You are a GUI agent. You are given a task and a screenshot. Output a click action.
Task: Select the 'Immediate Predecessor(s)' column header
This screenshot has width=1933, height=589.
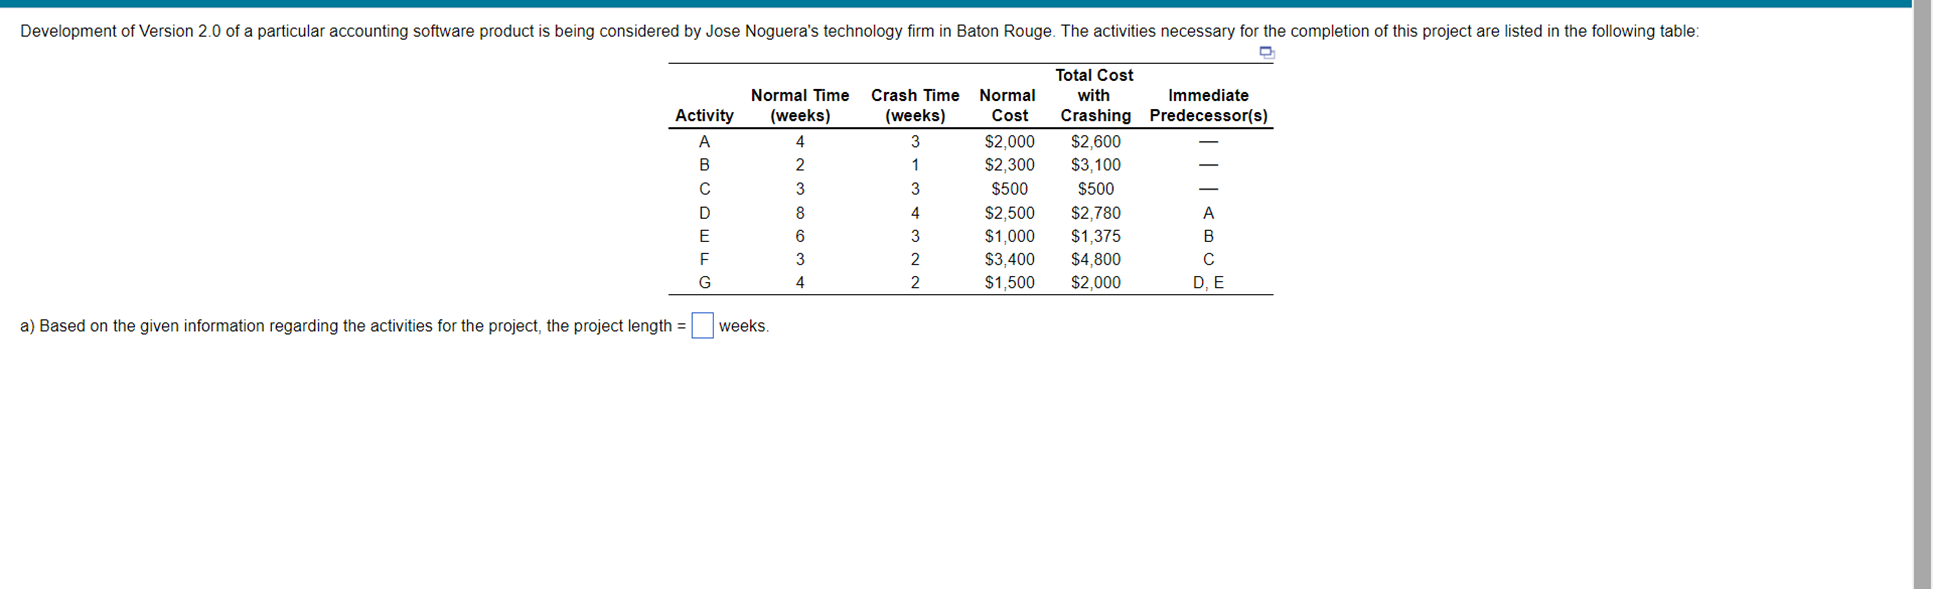click(1208, 105)
